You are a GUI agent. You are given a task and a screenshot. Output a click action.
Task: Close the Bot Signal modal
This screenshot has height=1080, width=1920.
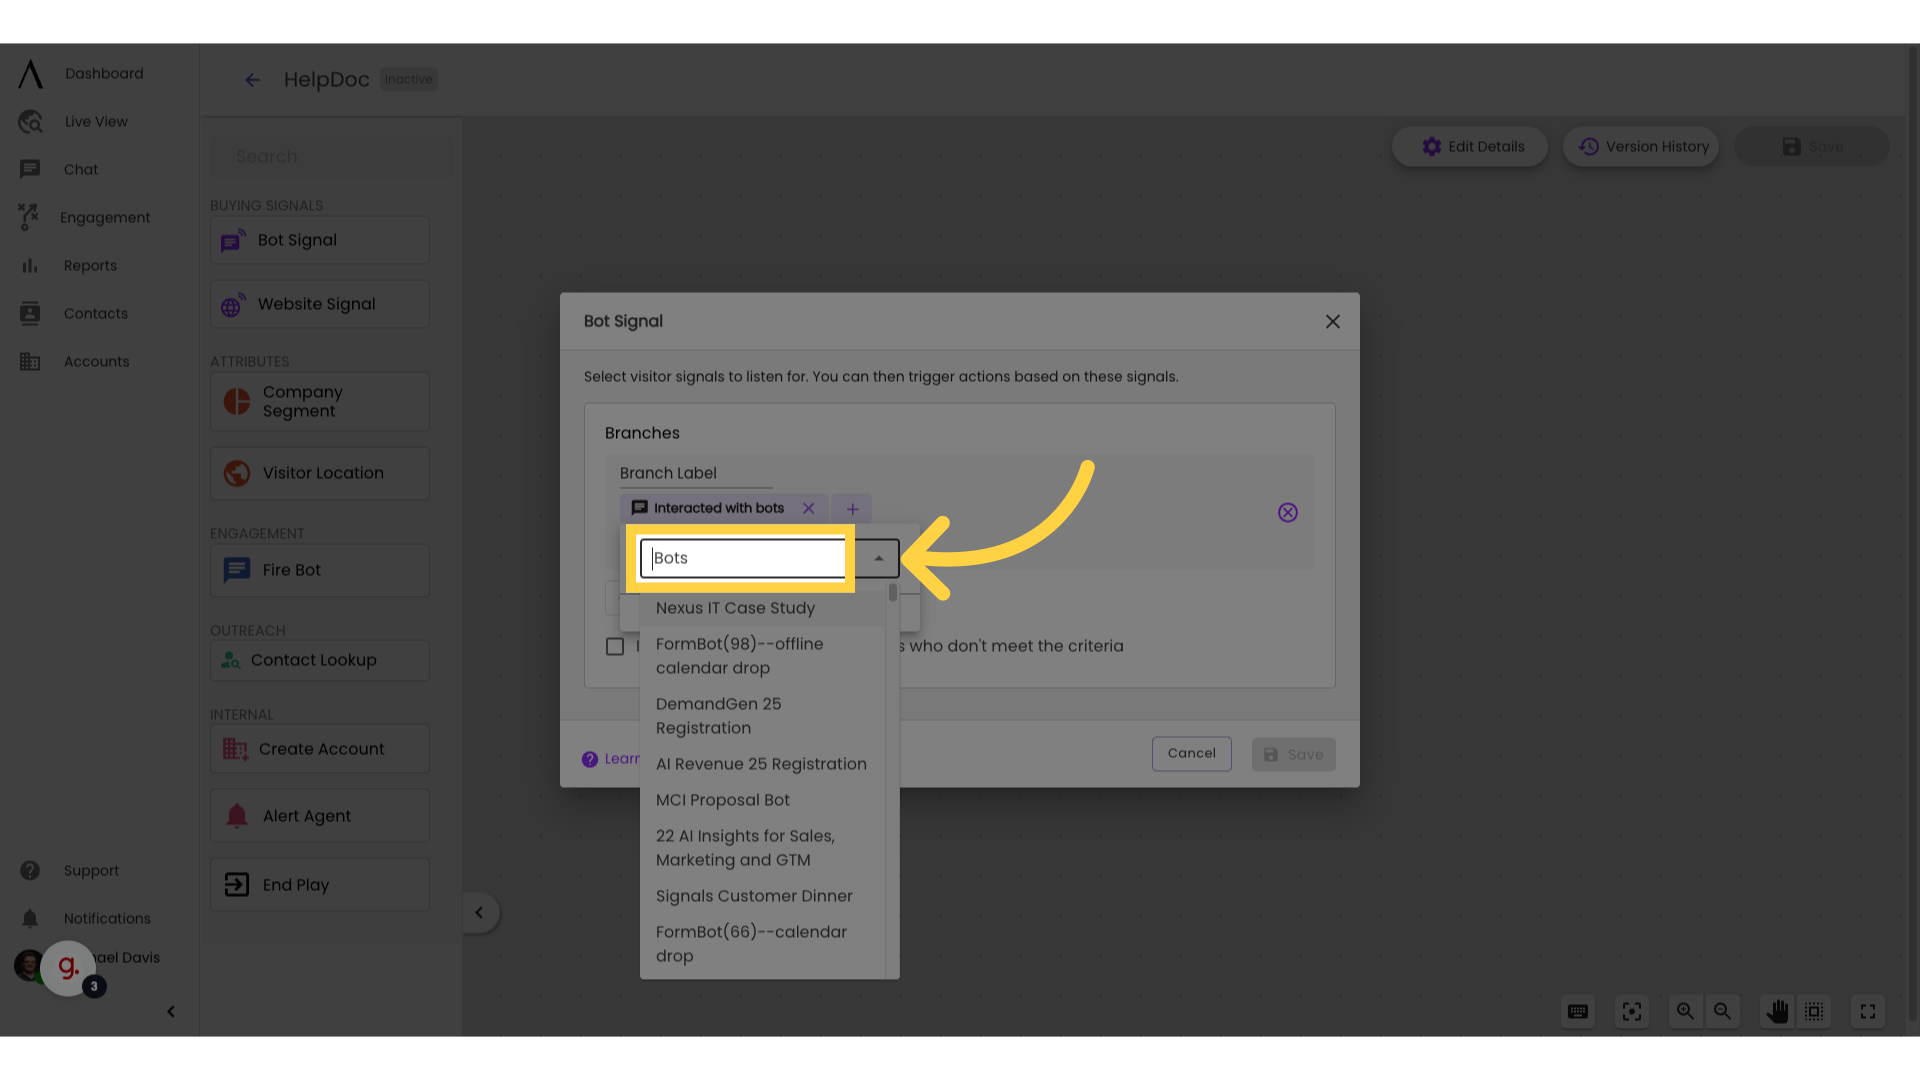(1333, 322)
